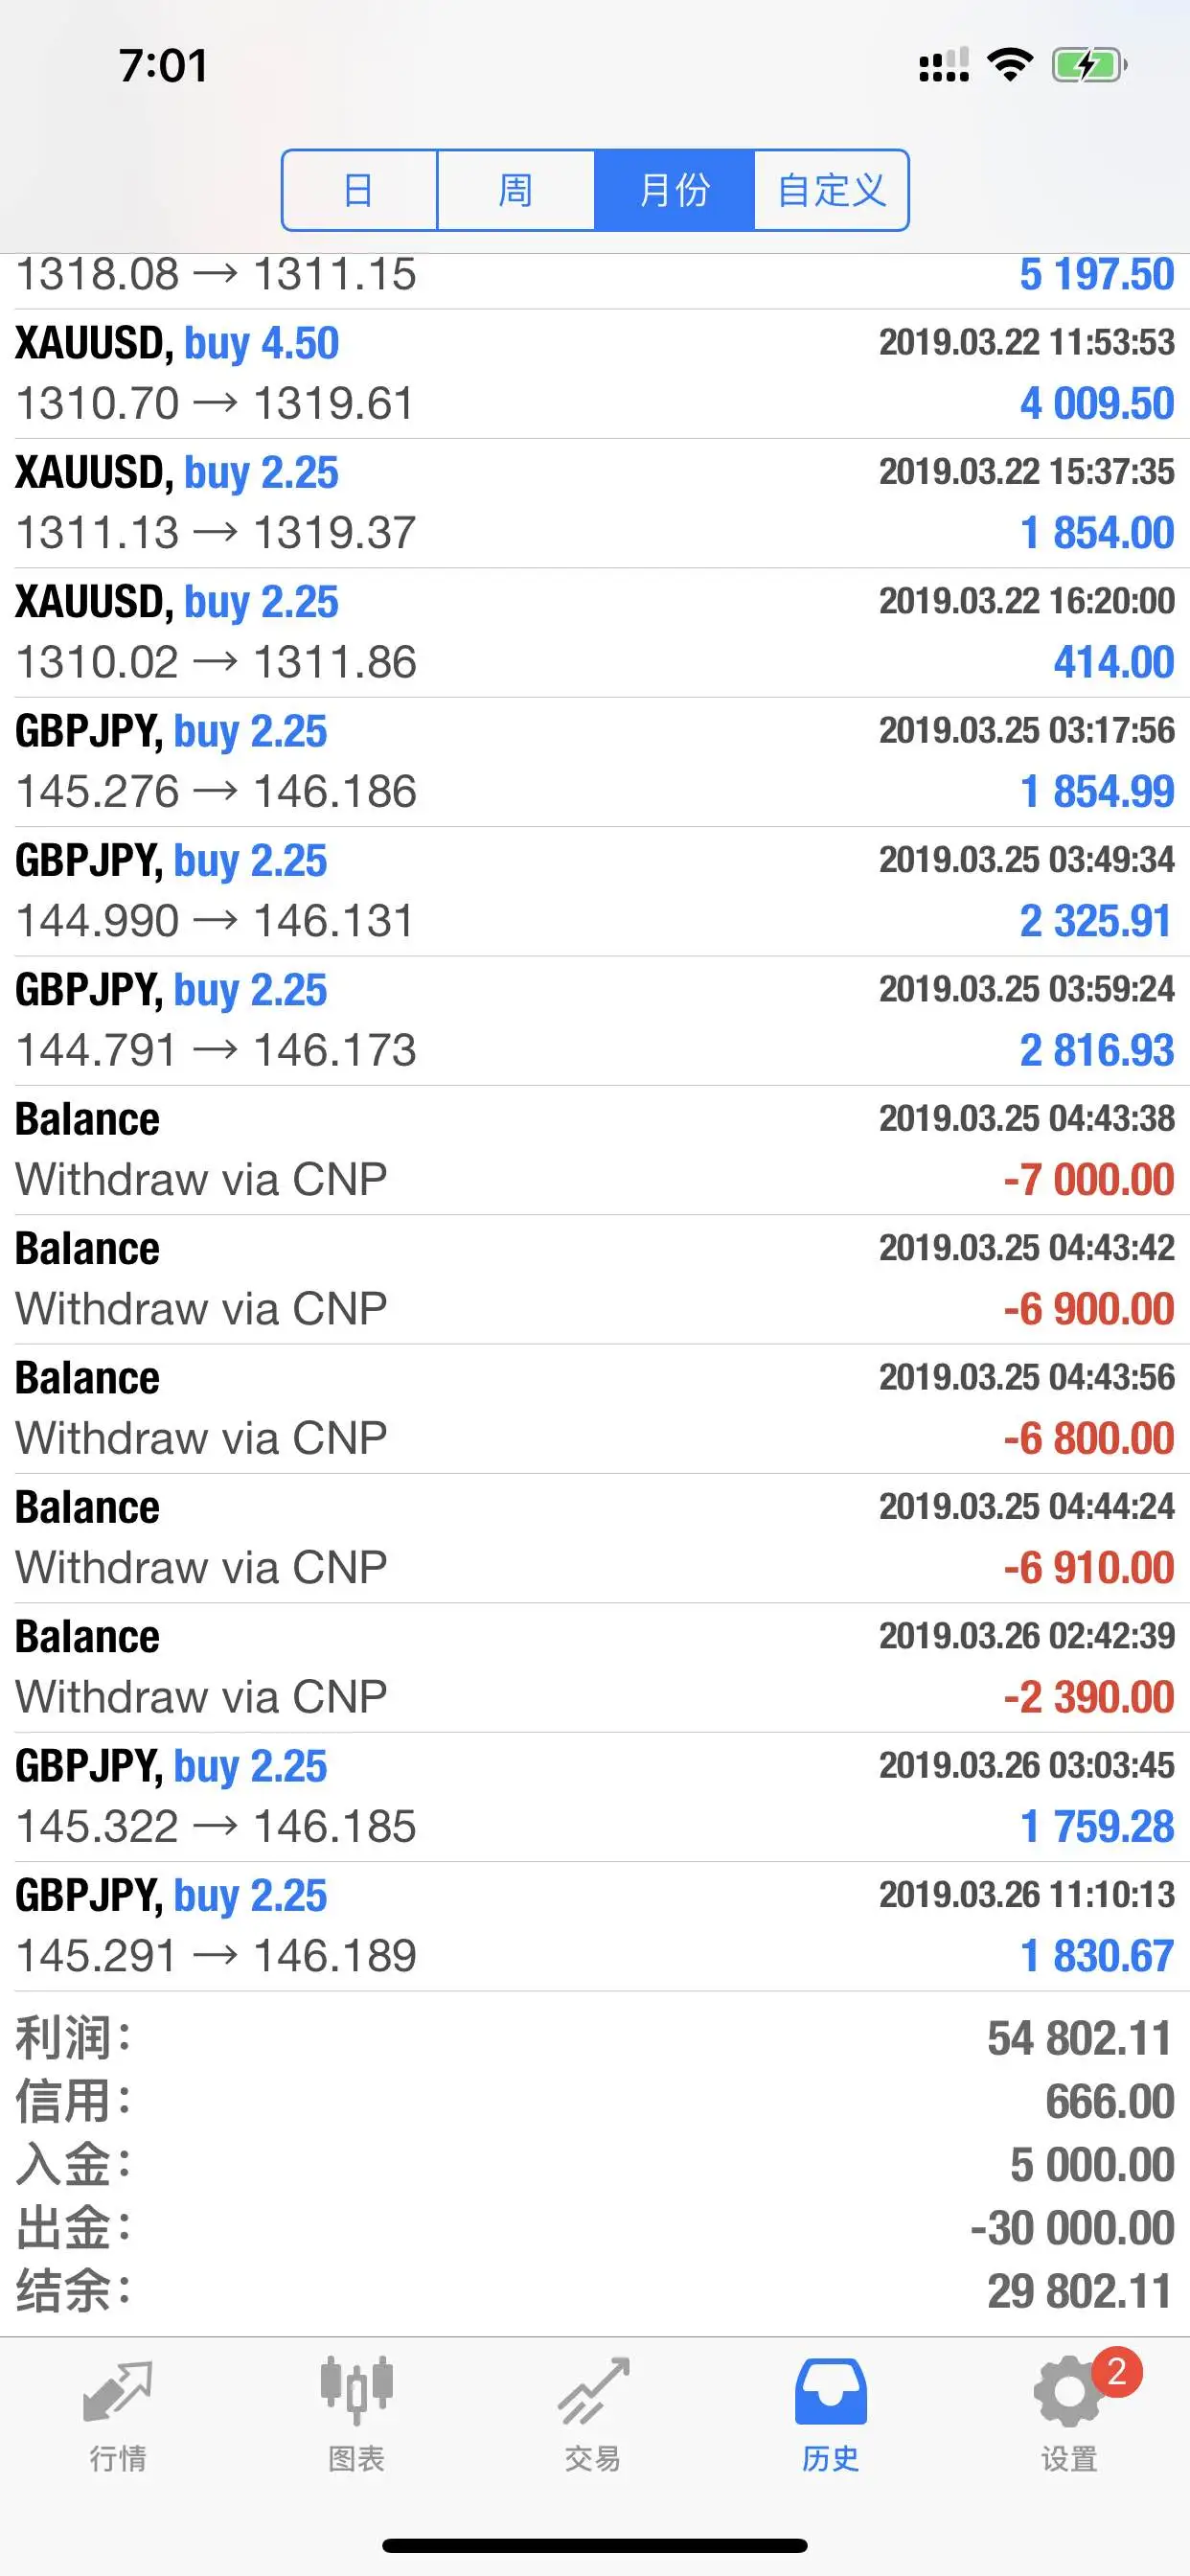
Task: Select the 月份 month period segment
Action: [674, 190]
